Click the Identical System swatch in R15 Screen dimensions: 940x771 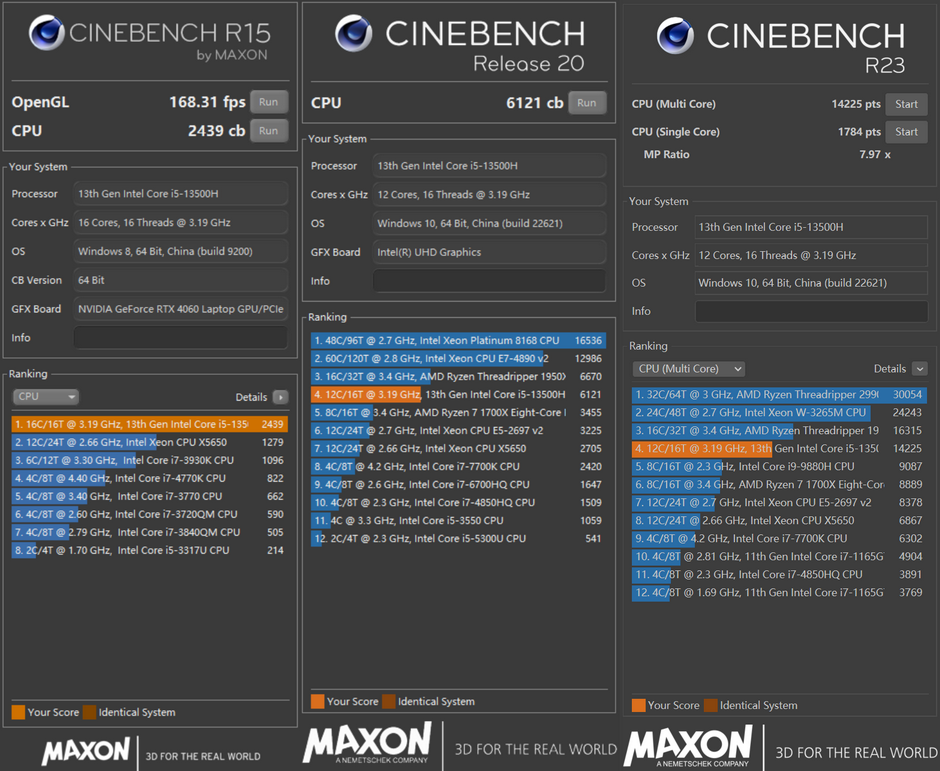click(89, 712)
